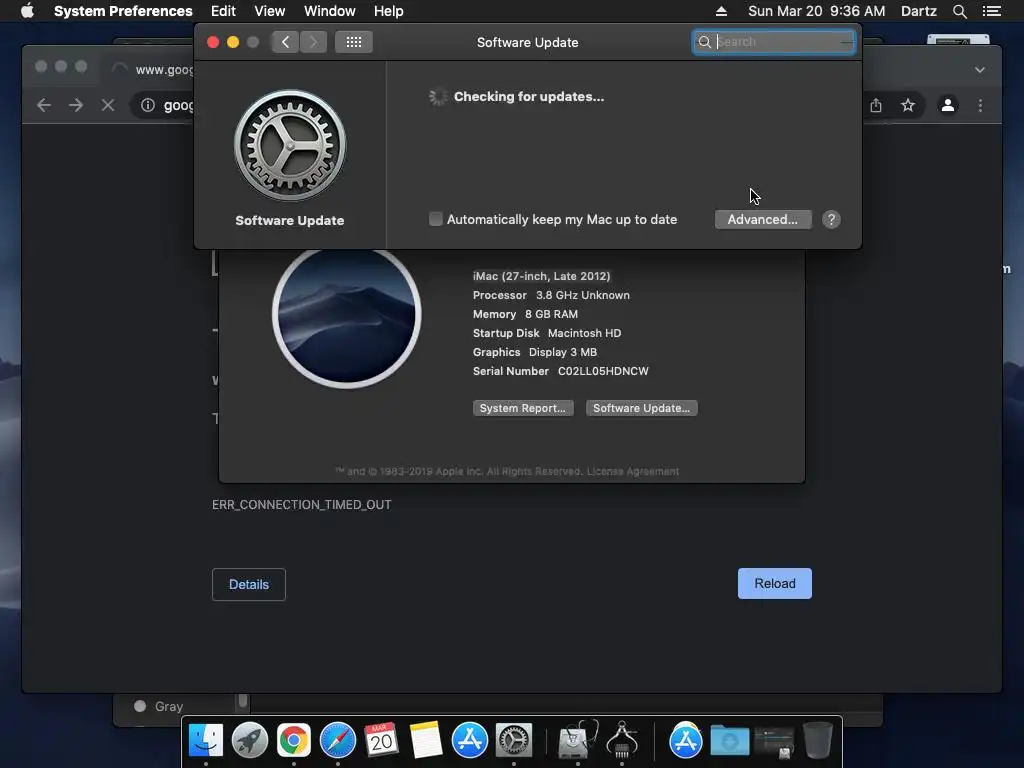The height and width of the screenshot is (768, 1024).
Task: Click the Advanced... button
Action: click(763, 219)
